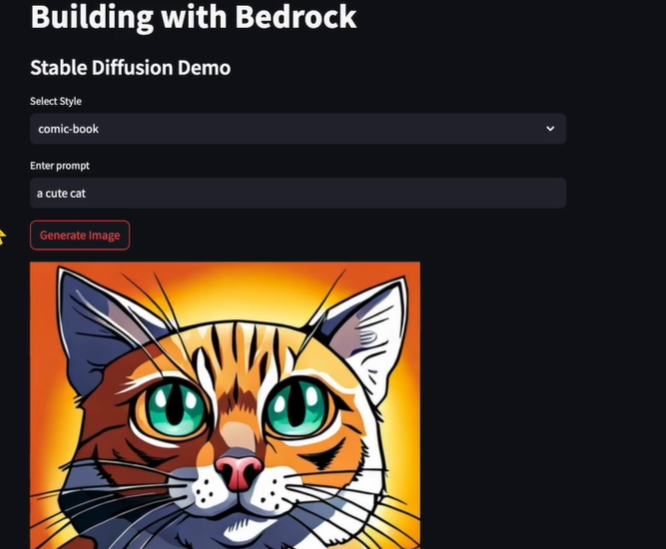Click the 'Enter prompt' label

click(59, 166)
